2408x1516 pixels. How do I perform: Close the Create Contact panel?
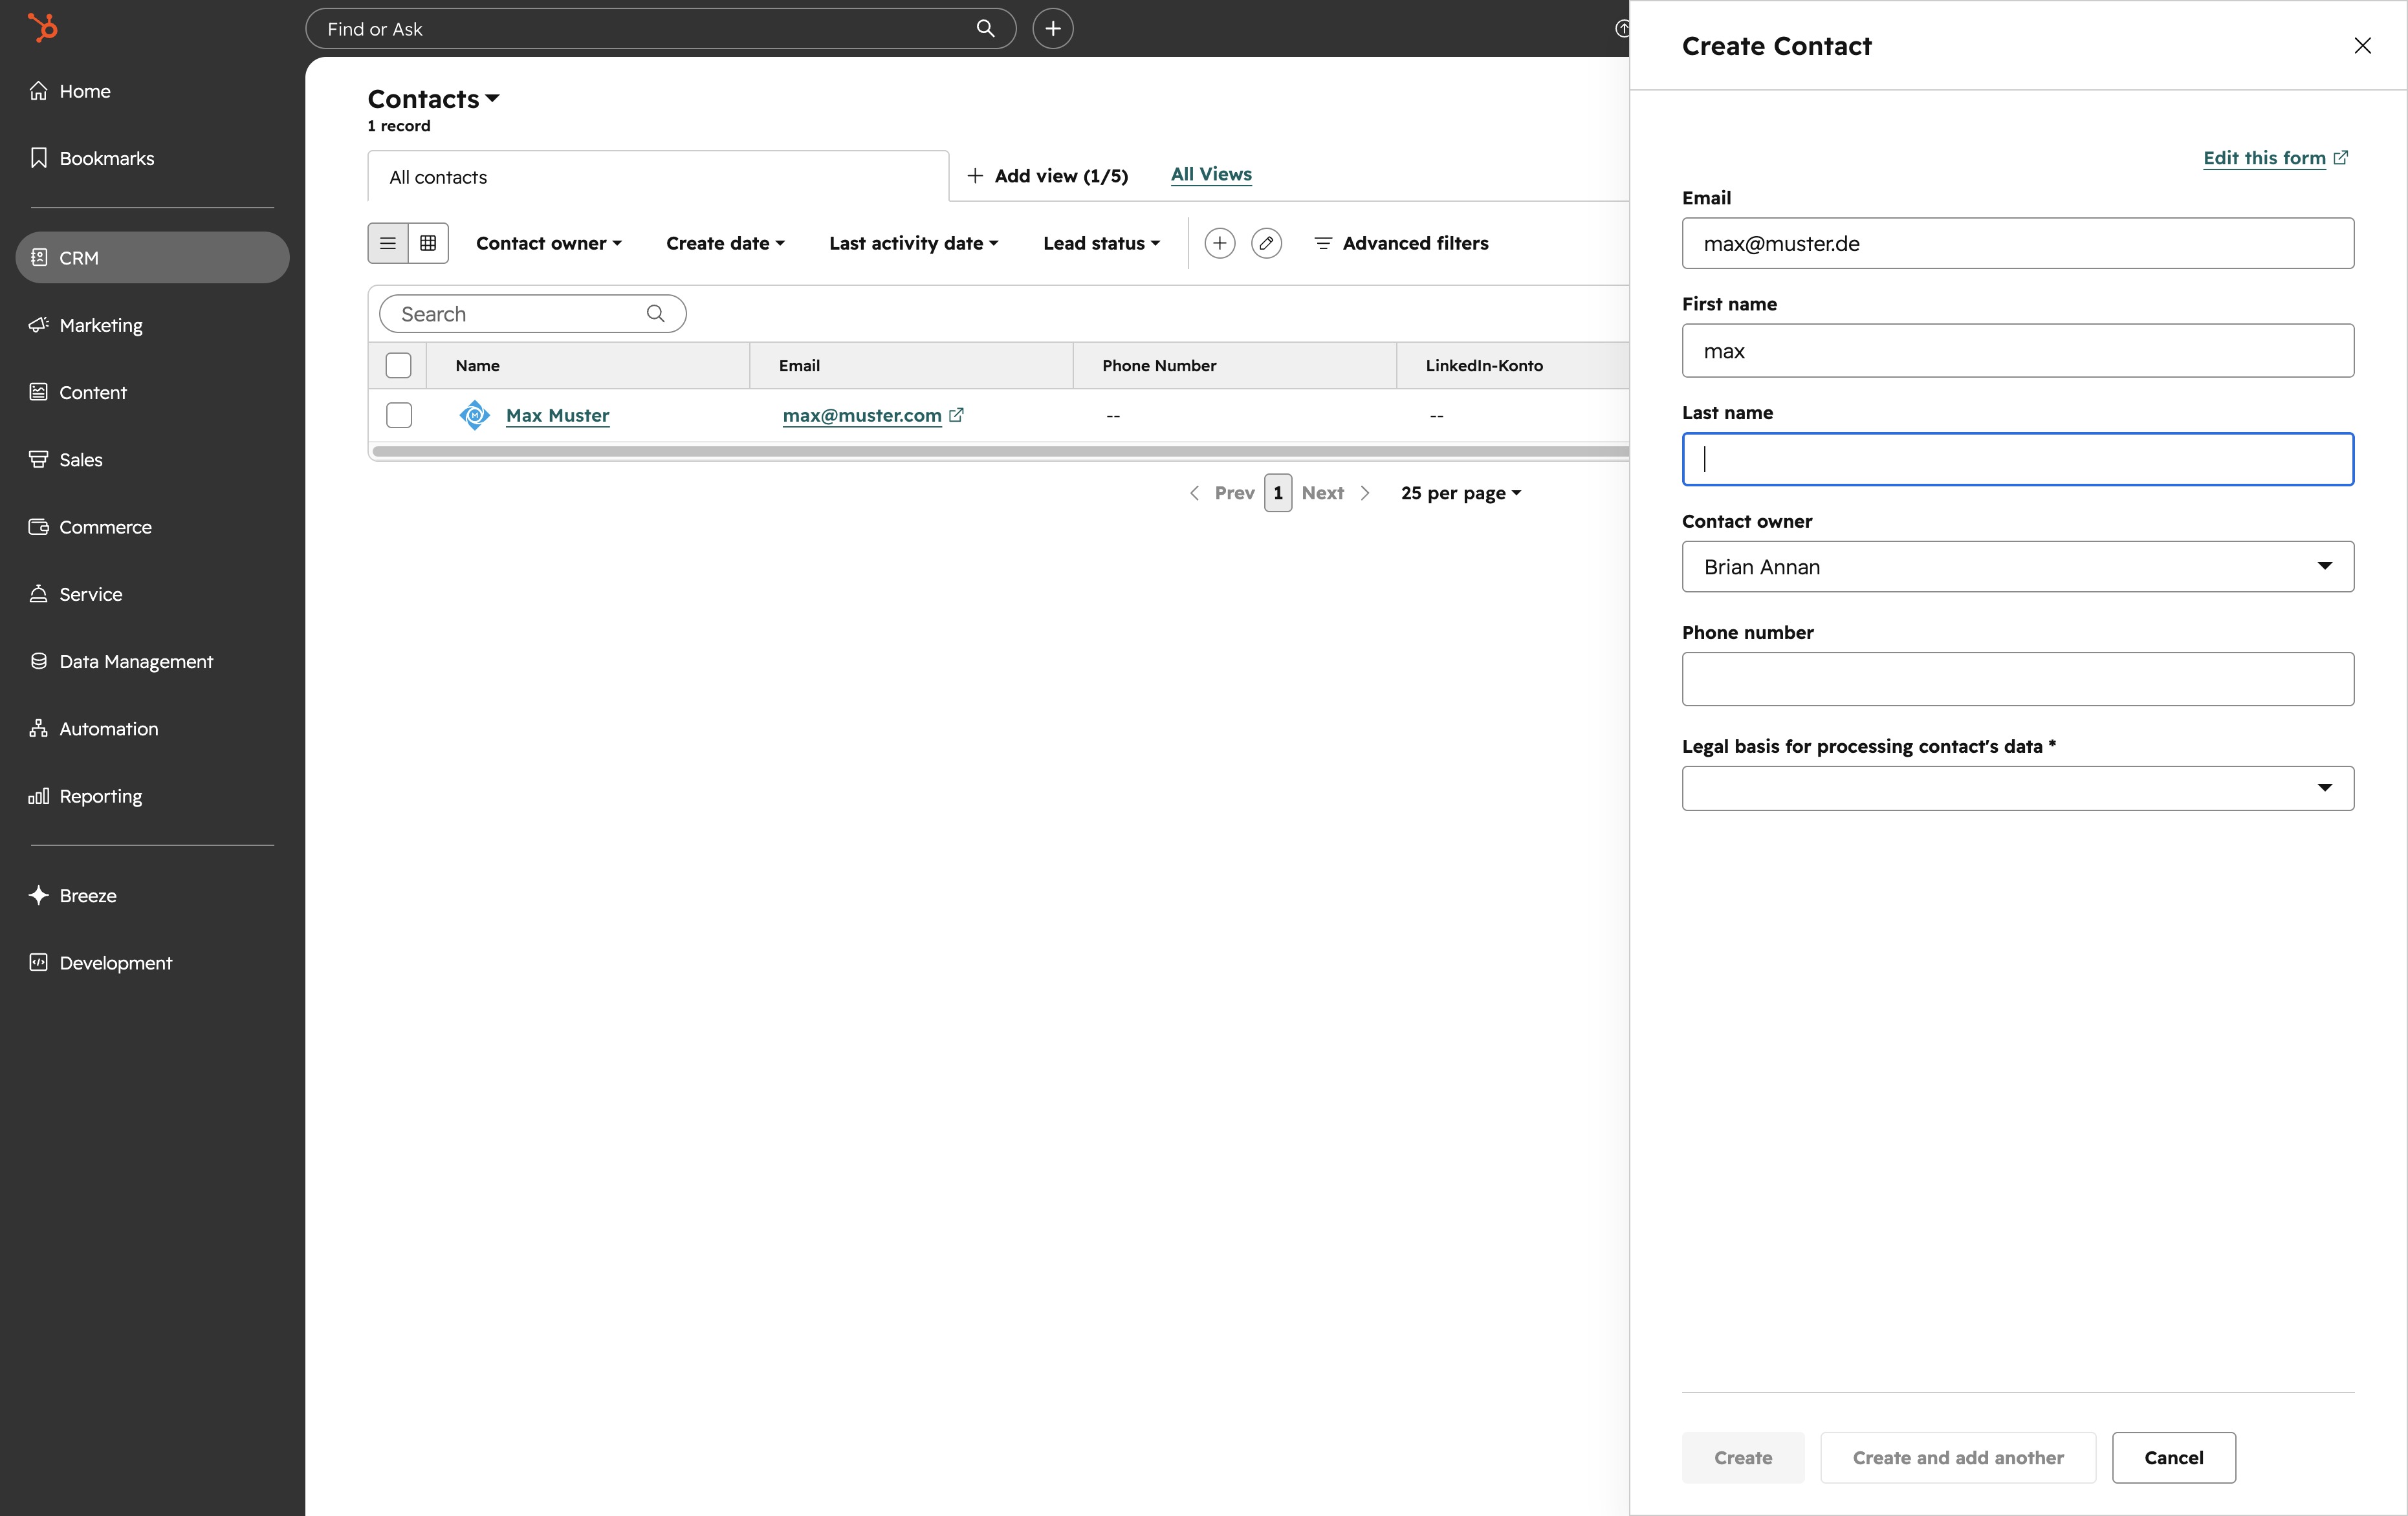coord(2362,46)
